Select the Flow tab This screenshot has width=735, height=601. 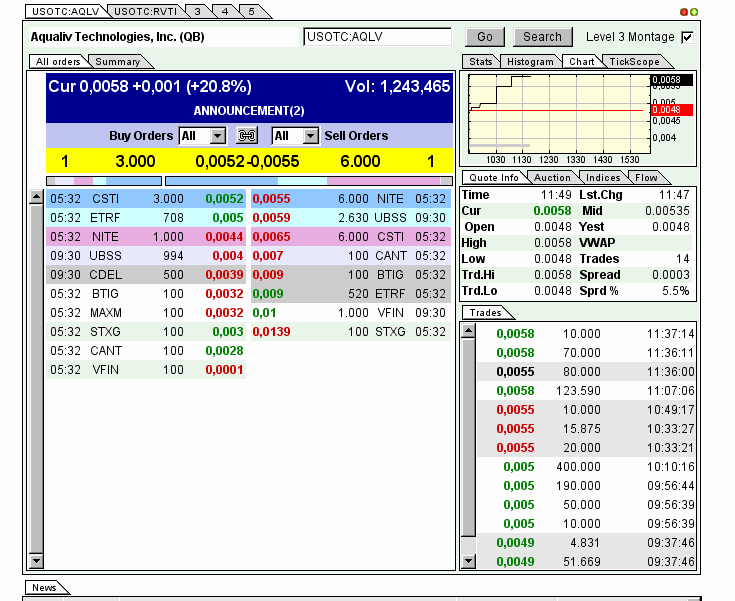tap(646, 178)
